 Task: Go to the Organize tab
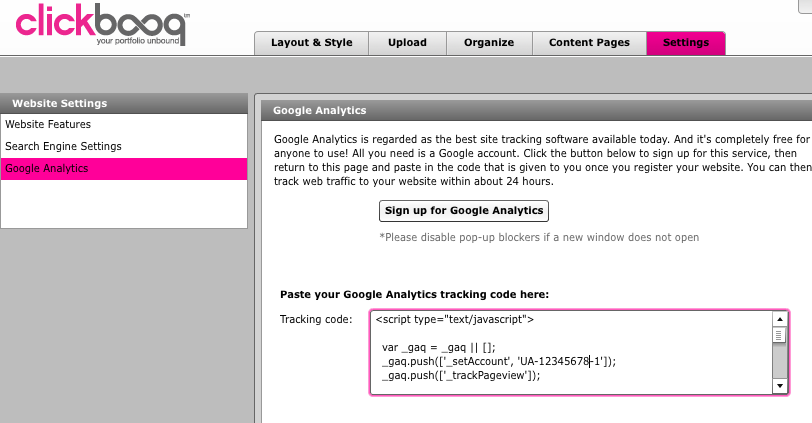pos(489,43)
